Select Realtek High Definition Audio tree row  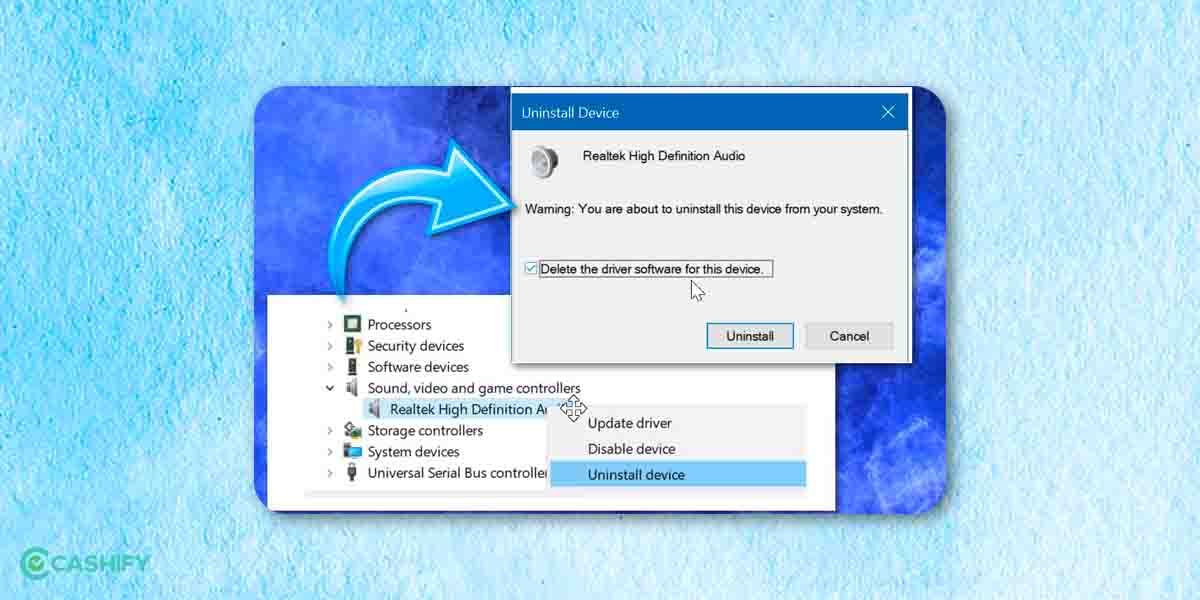pyautogui.click(x=456, y=409)
